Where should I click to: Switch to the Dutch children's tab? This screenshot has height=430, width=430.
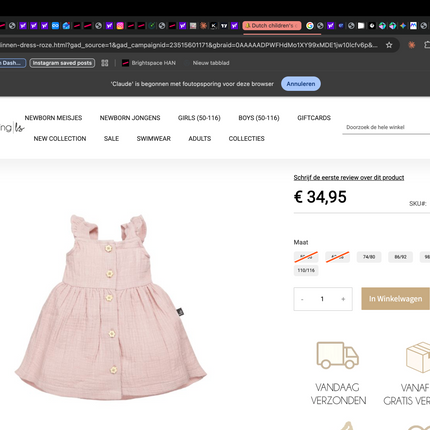(x=272, y=26)
